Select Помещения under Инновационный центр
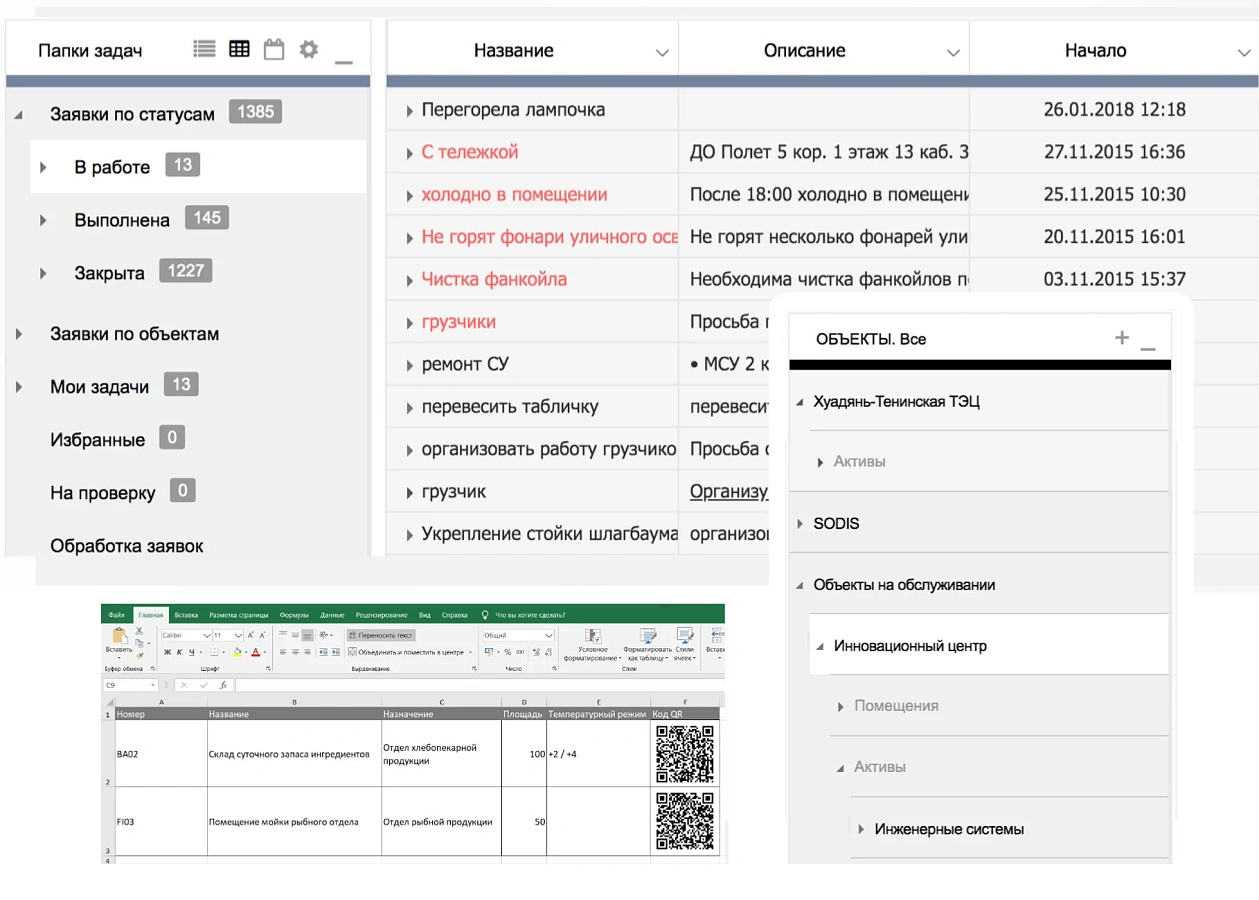1259x900 pixels. coord(896,706)
